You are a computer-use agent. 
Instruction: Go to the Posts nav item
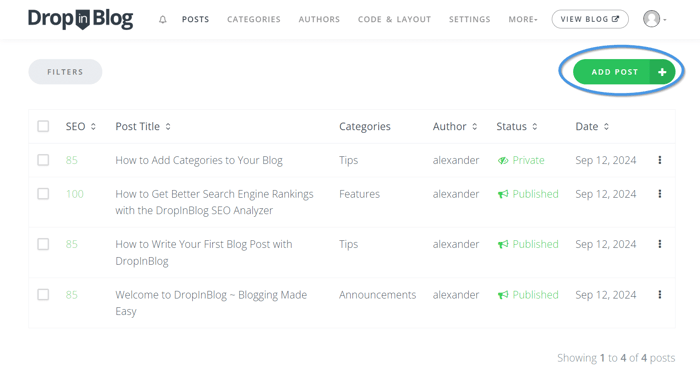pos(196,19)
